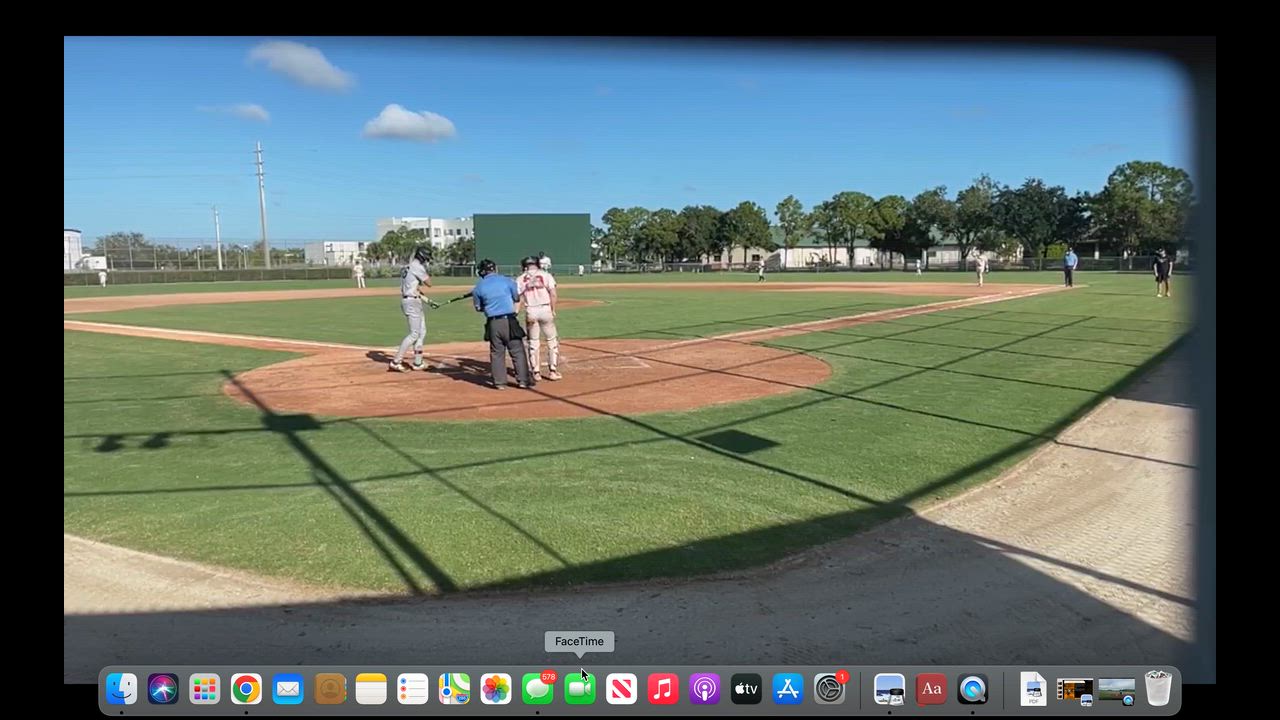
Task: Open the Mail app
Action: click(288, 689)
